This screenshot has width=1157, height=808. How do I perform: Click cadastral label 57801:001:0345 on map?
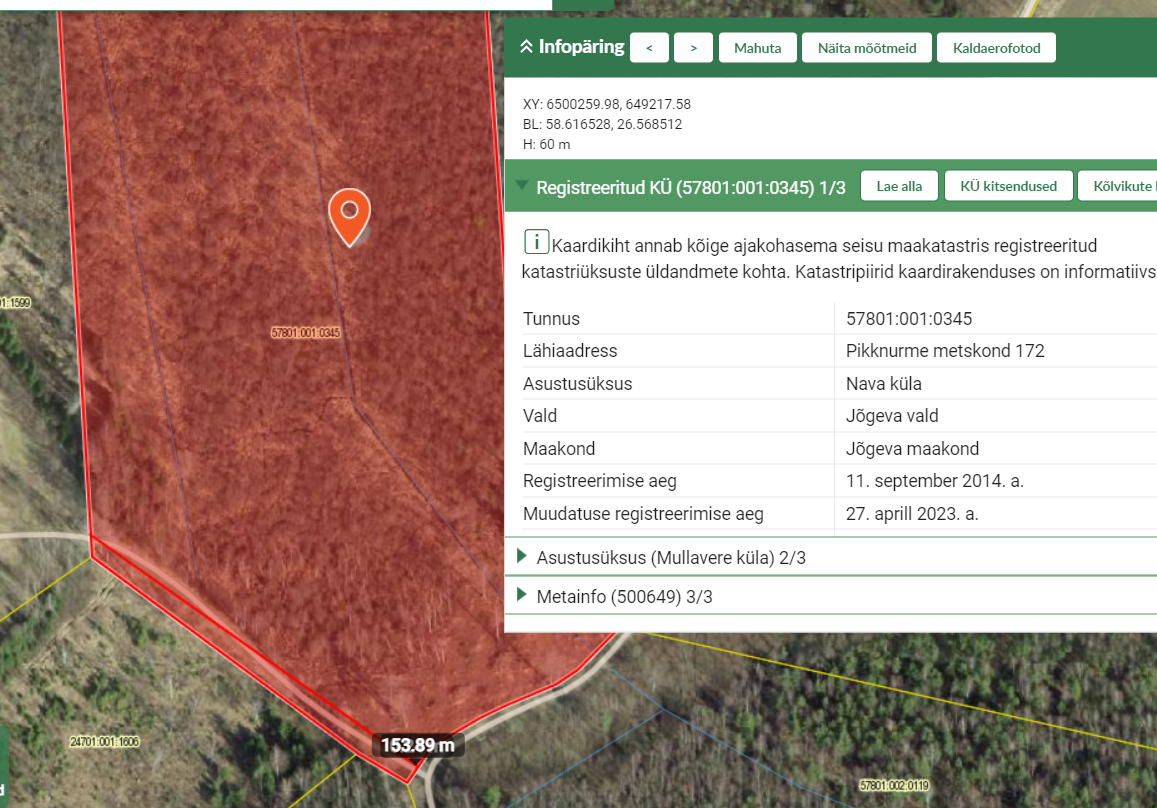click(306, 332)
